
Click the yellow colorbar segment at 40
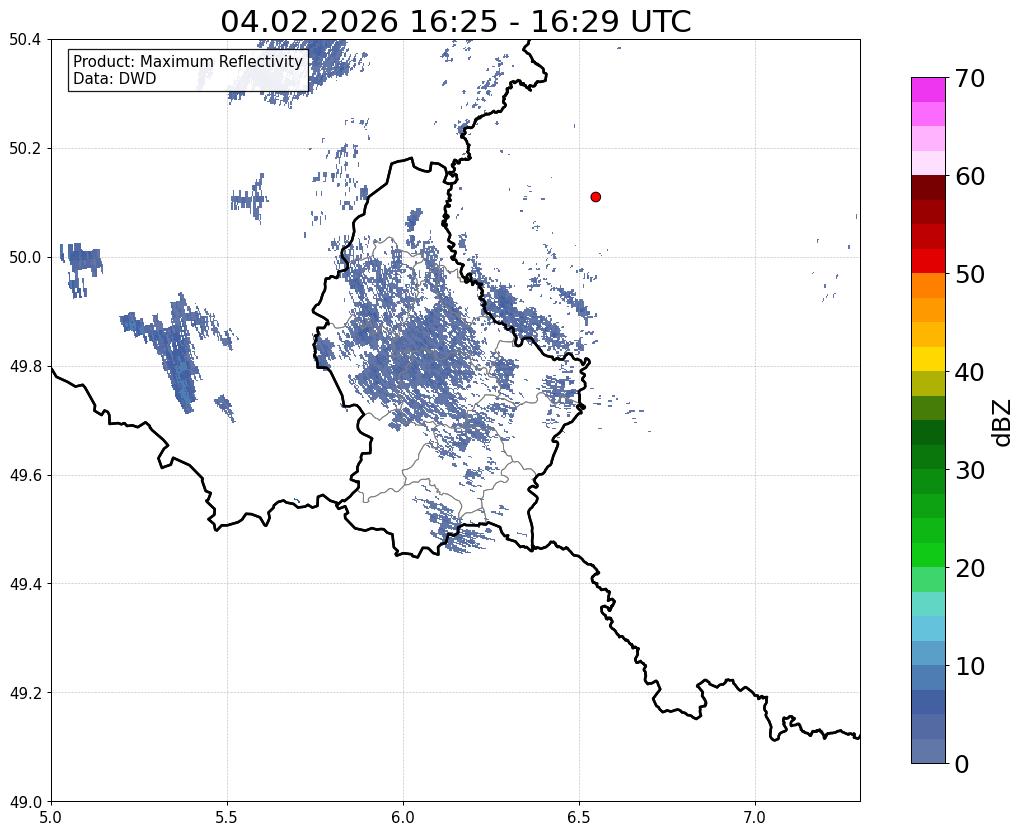(928, 359)
